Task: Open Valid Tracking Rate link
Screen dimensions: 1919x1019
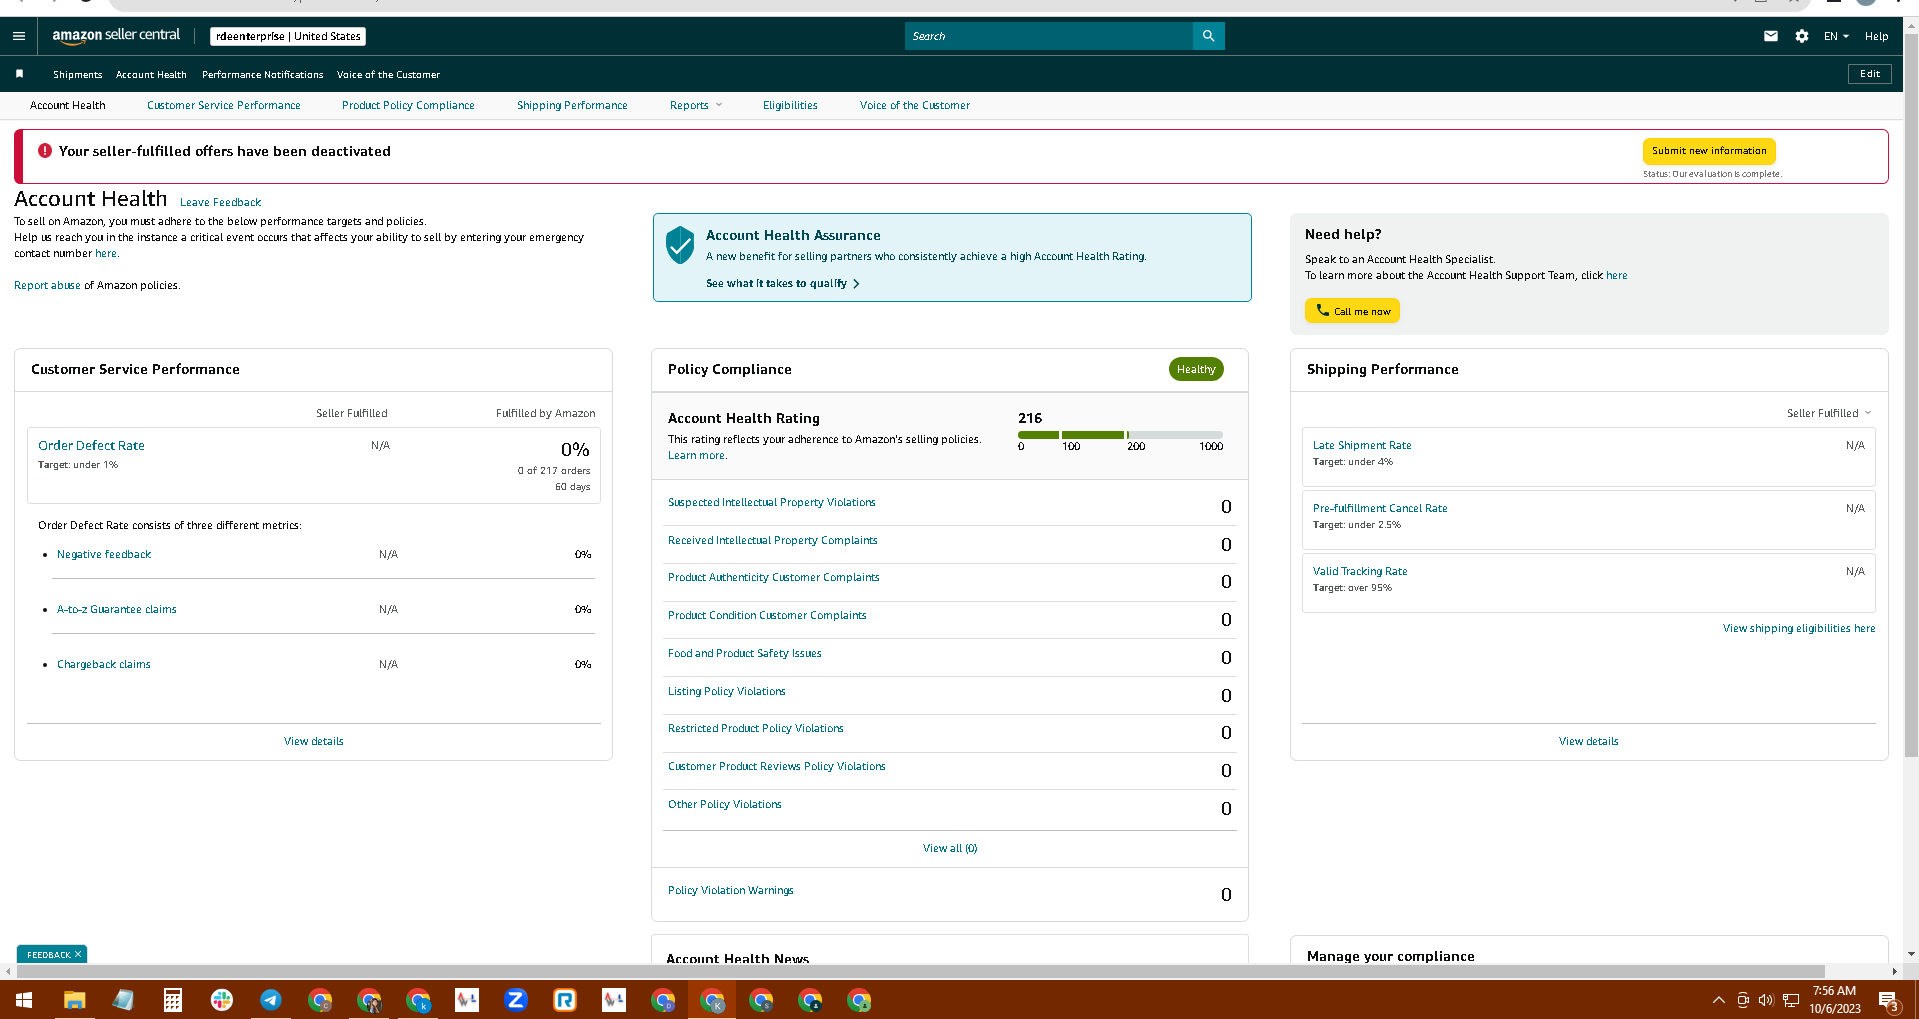Action: 1360,572
